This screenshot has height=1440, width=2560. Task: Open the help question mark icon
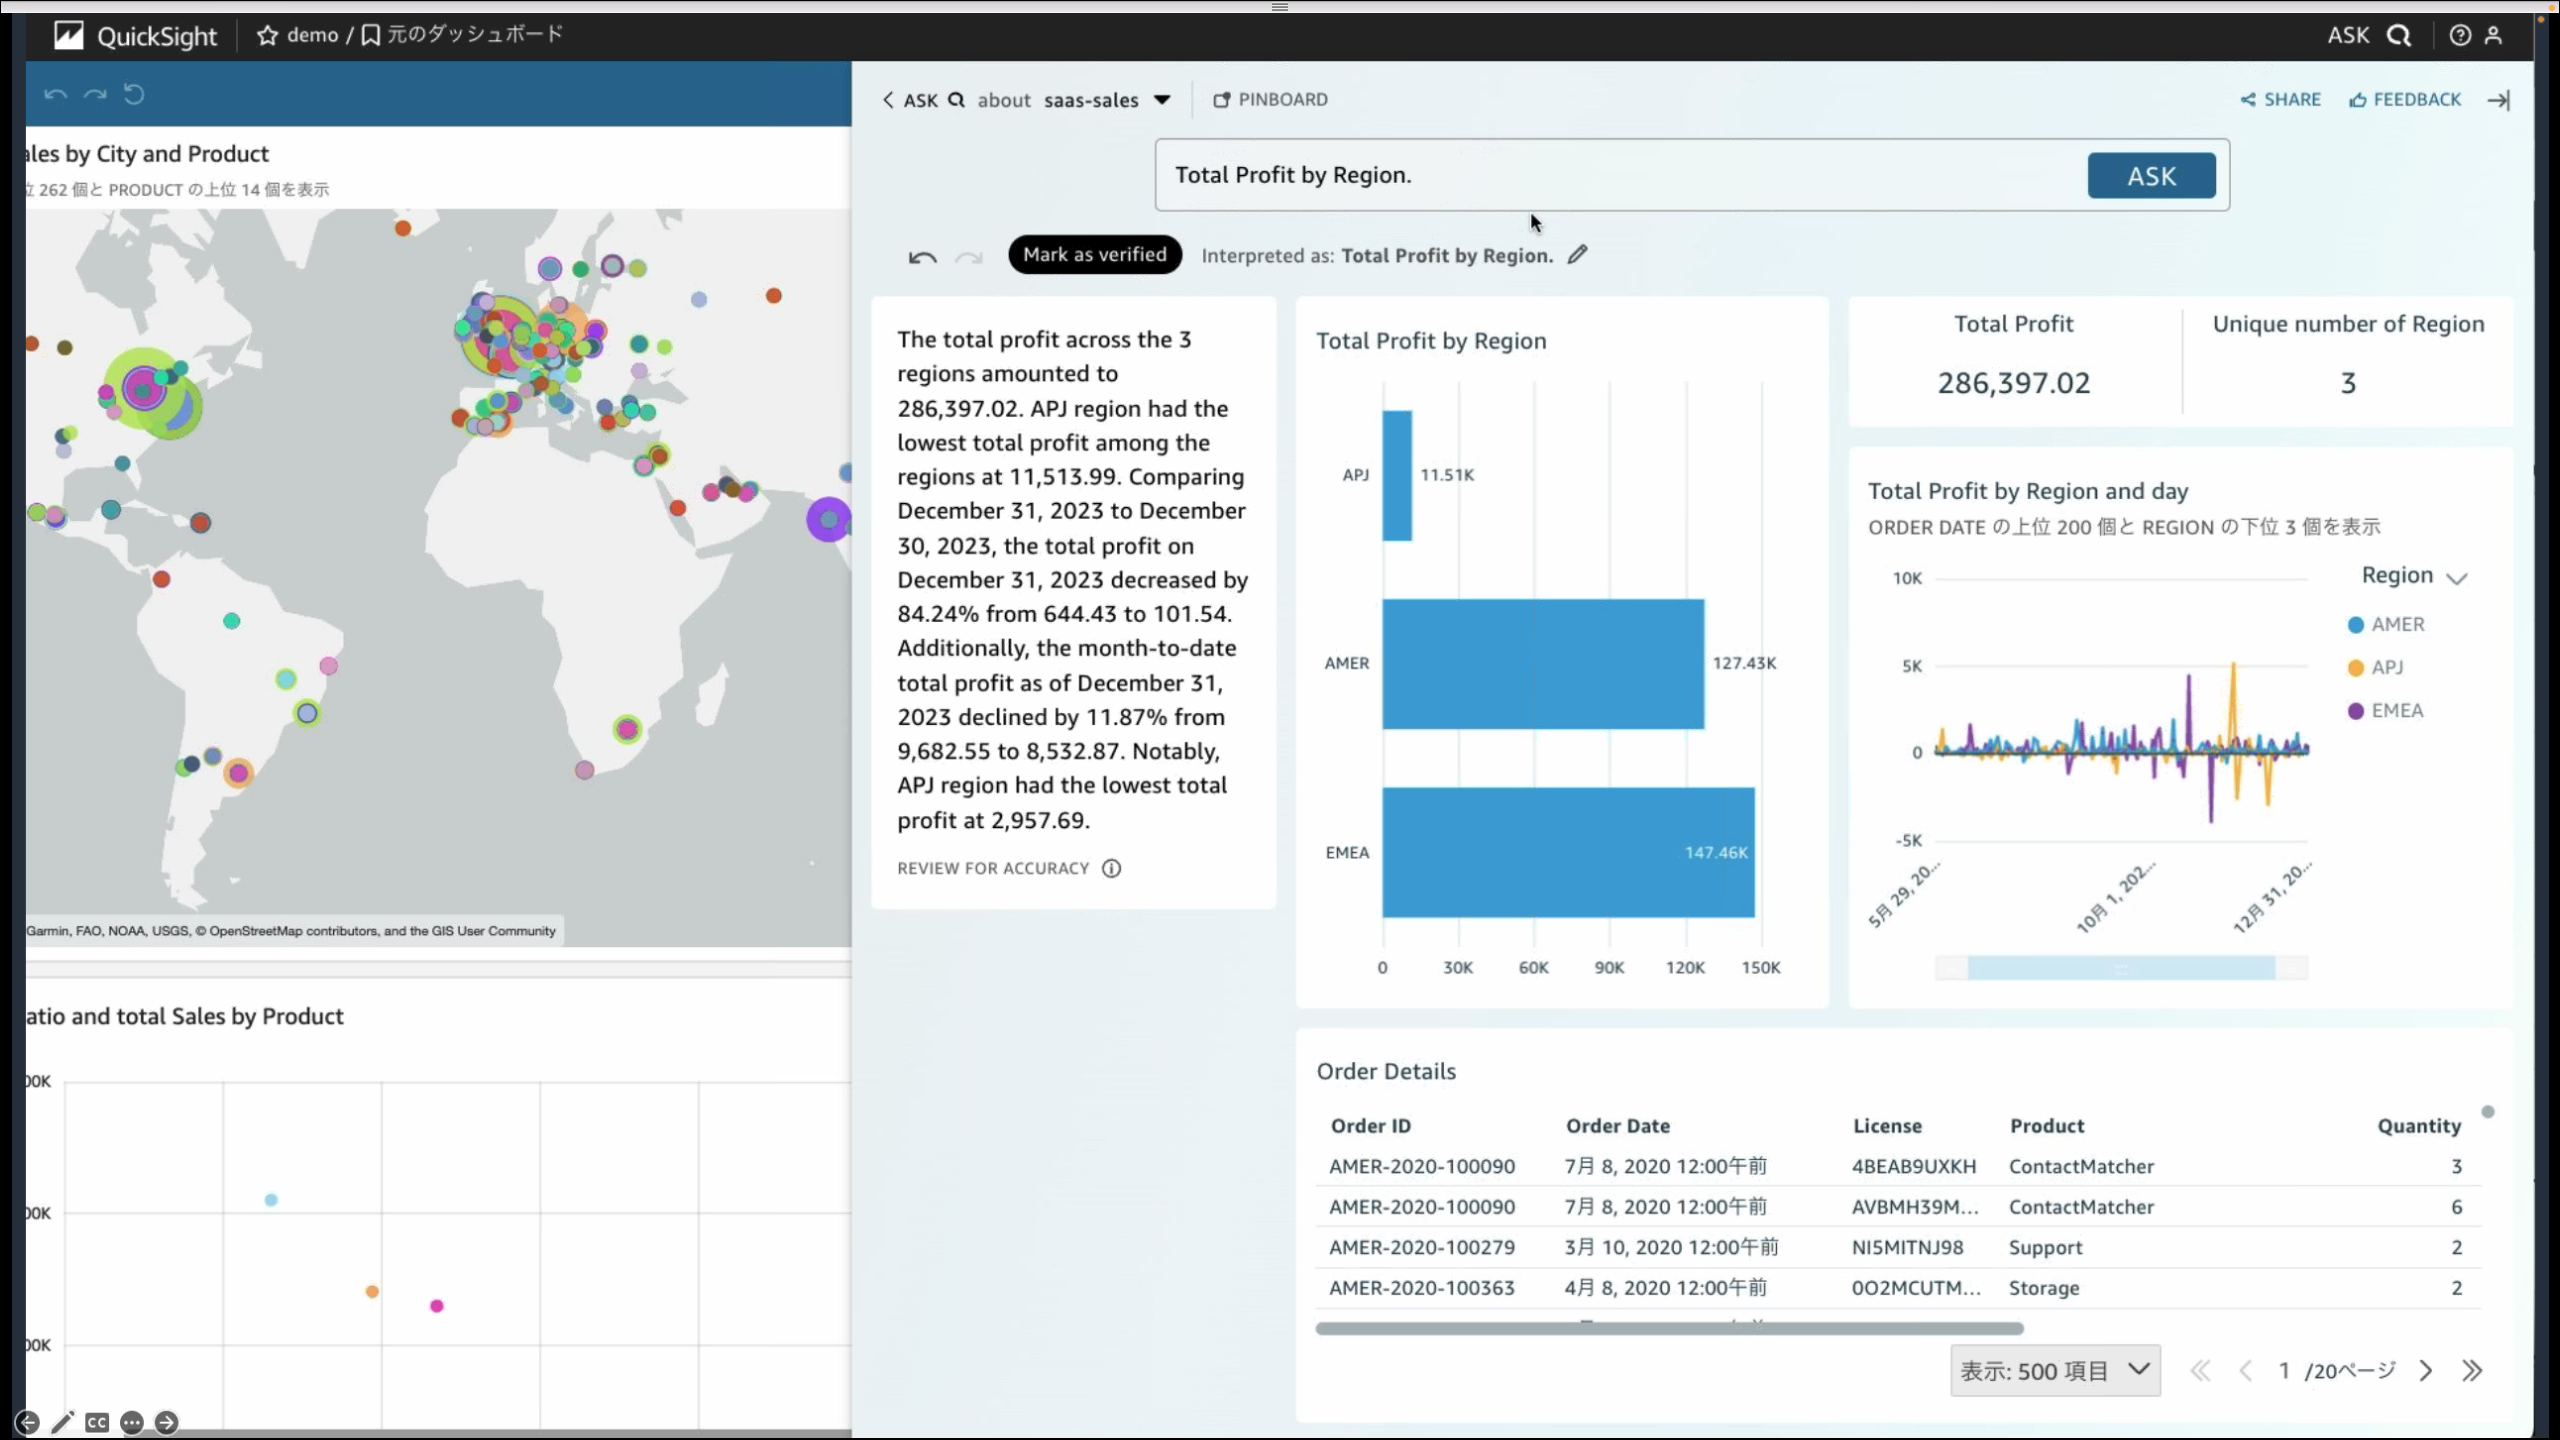click(2460, 36)
